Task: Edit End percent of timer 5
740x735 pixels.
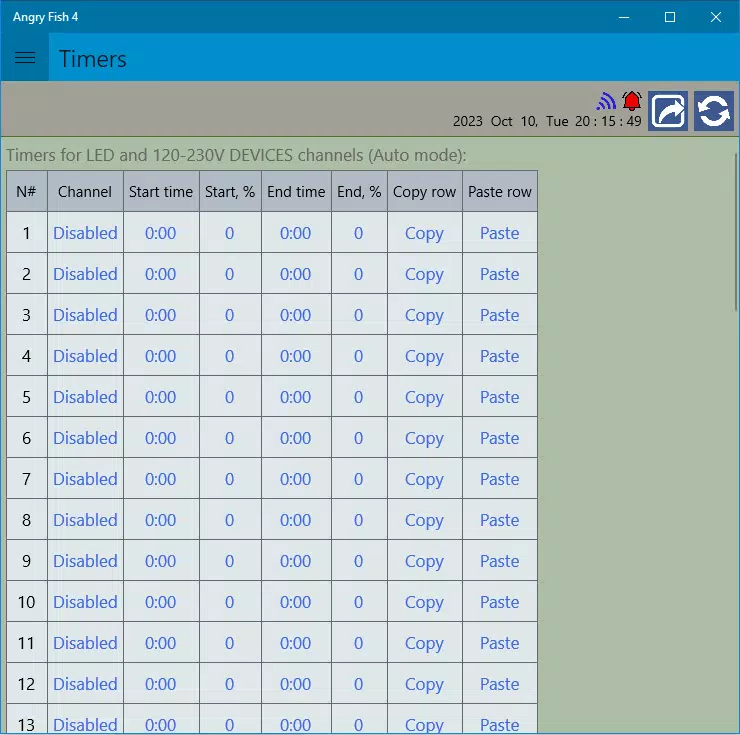Action: pyautogui.click(x=358, y=397)
